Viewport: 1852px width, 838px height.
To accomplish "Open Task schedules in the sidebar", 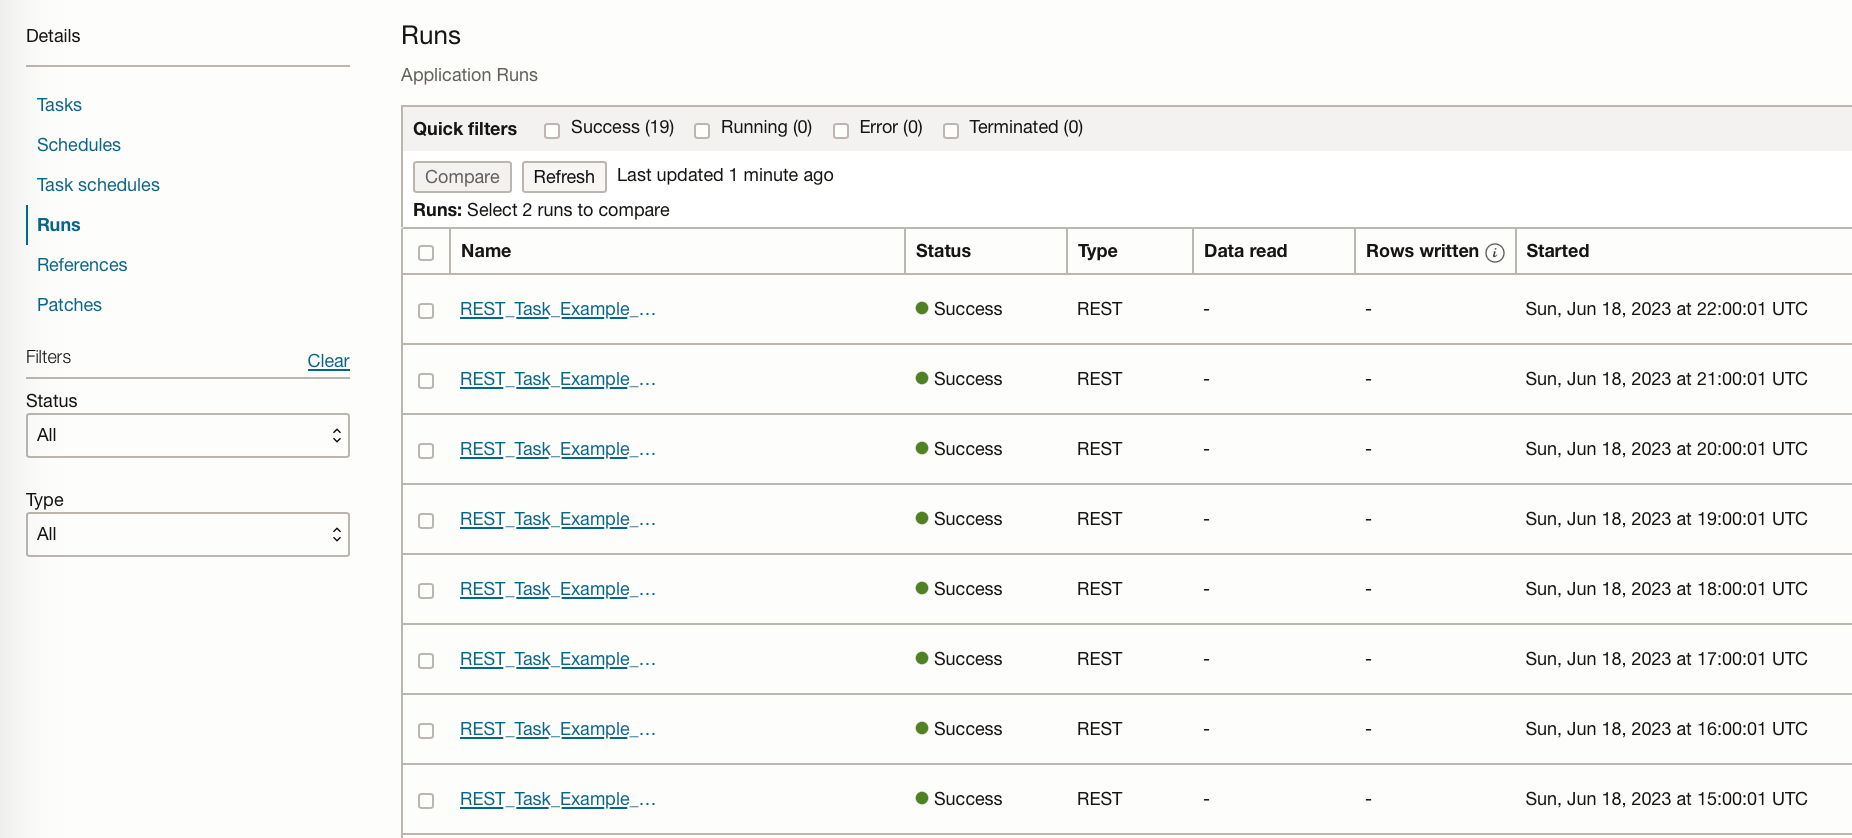I will pyautogui.click(x=98, y=185).
